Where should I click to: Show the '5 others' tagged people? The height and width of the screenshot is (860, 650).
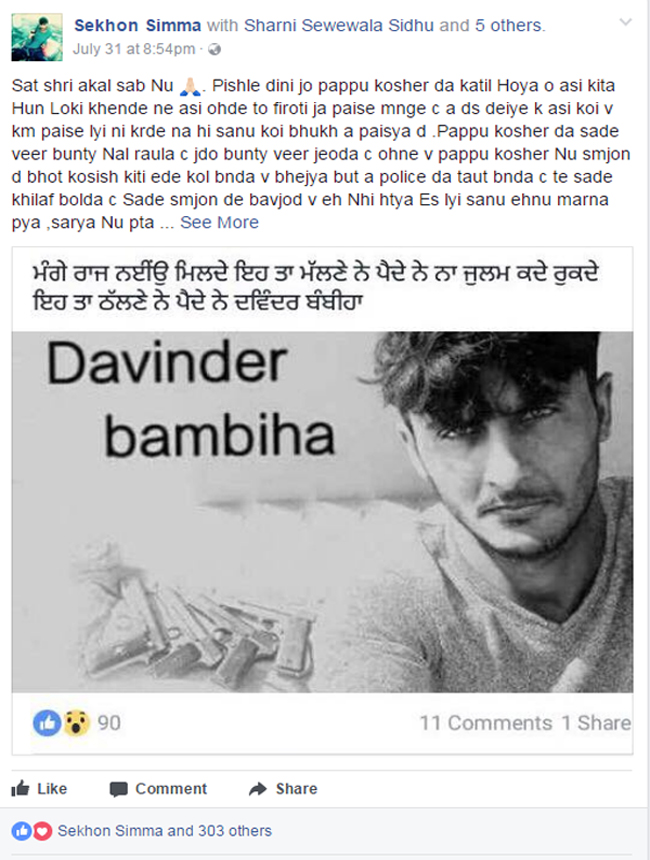tap(508, 25)
